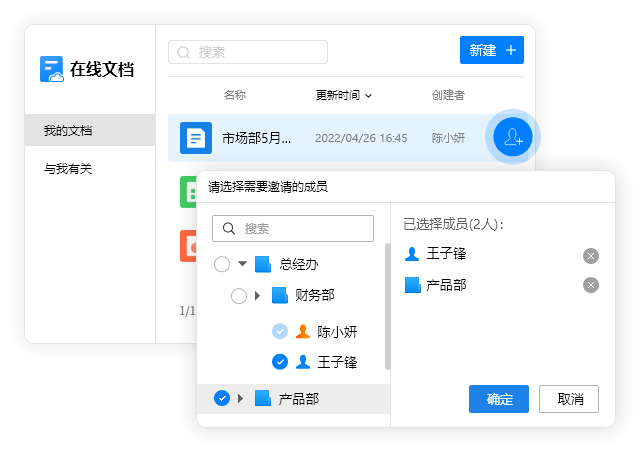This screenshot has height=460, width=640.
Task: Click the 总经办 folder icon
Action: tap(263, 264)
